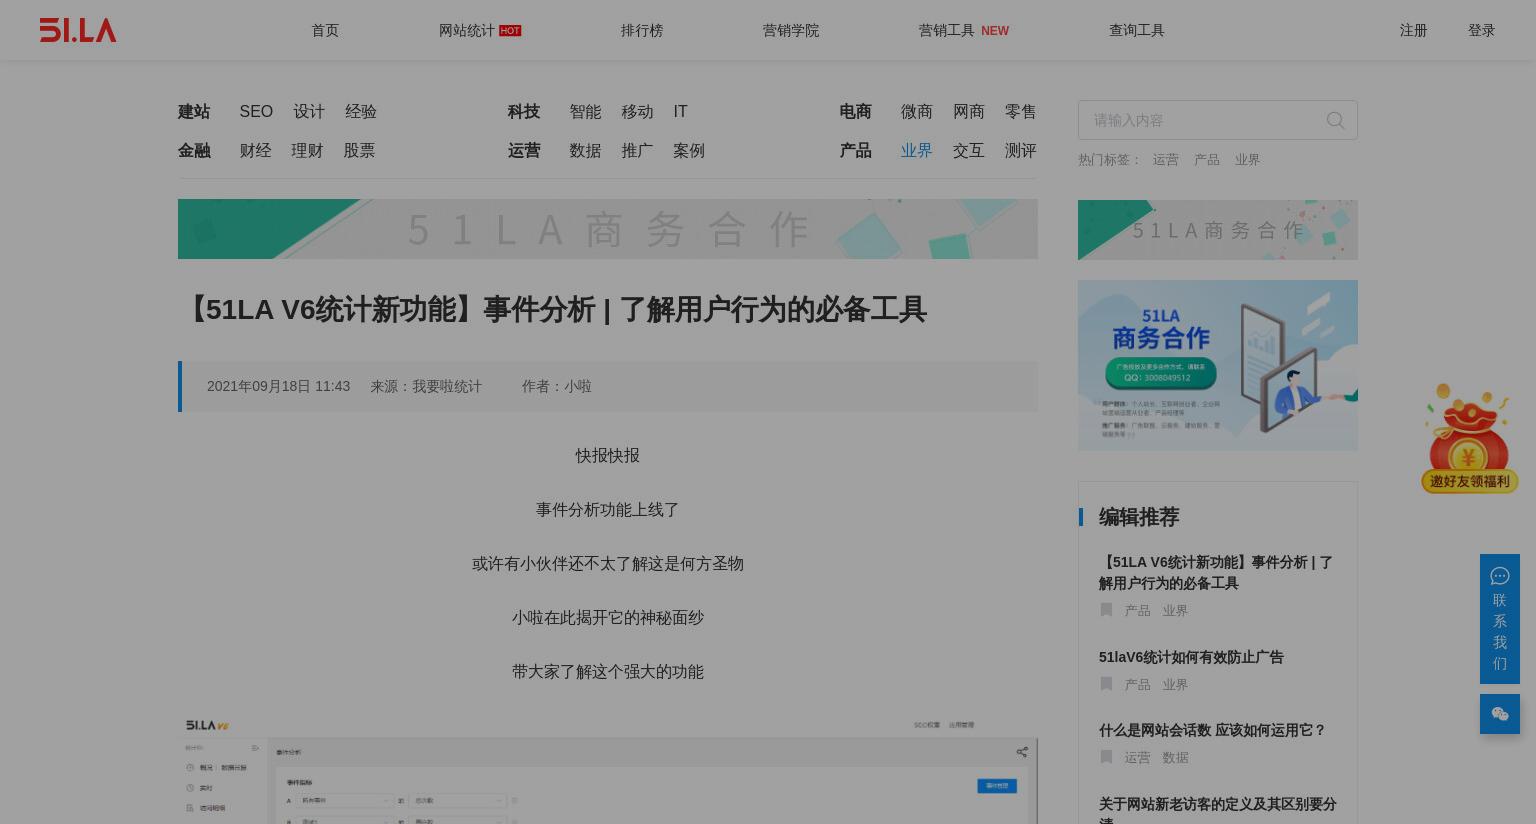This screenshot has height=824, width=1536.
Task: Select 移动 subcategory
Action: [637, 112]
